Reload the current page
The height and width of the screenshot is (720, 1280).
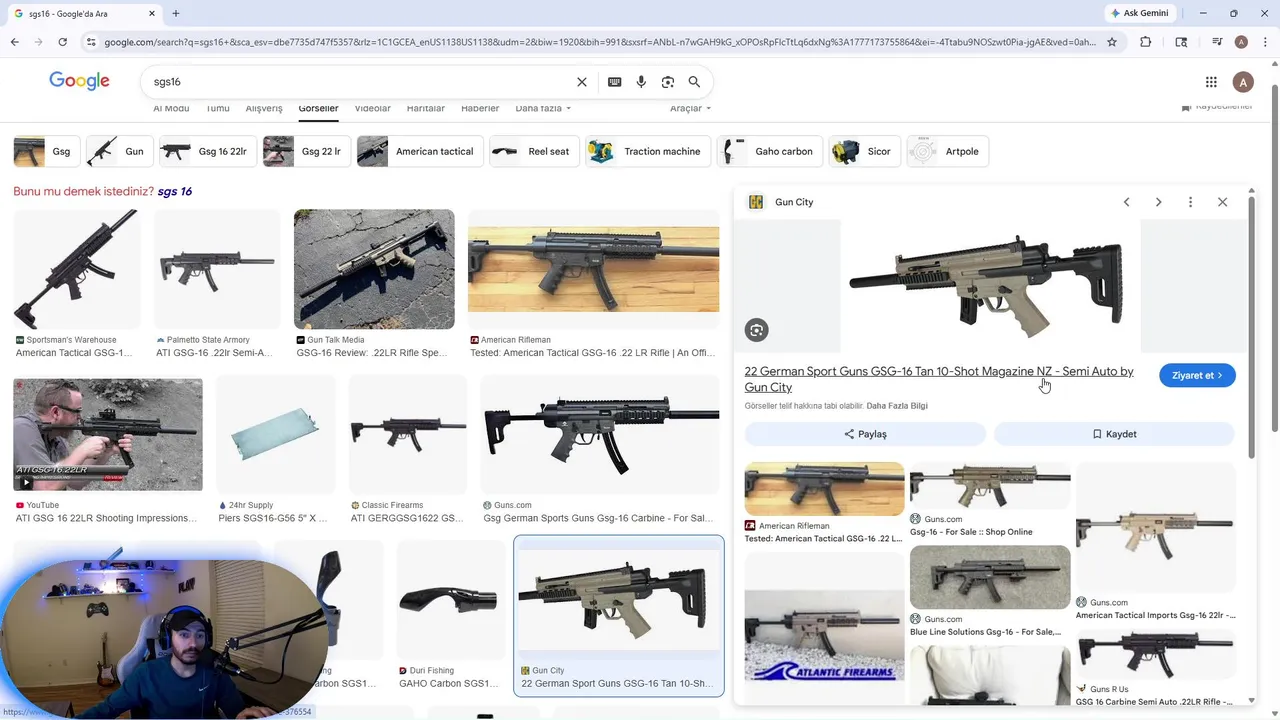[x=62, y=42]
